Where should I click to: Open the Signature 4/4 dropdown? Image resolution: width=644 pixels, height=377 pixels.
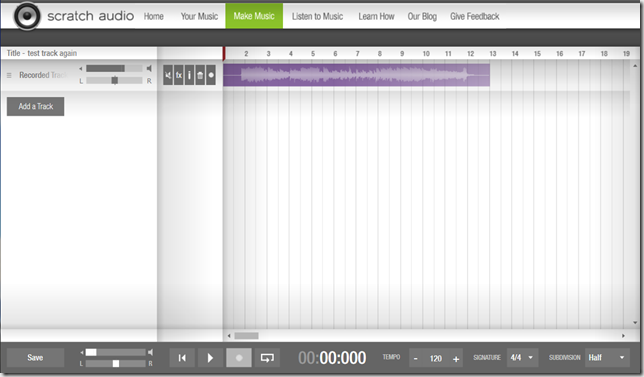522,358
